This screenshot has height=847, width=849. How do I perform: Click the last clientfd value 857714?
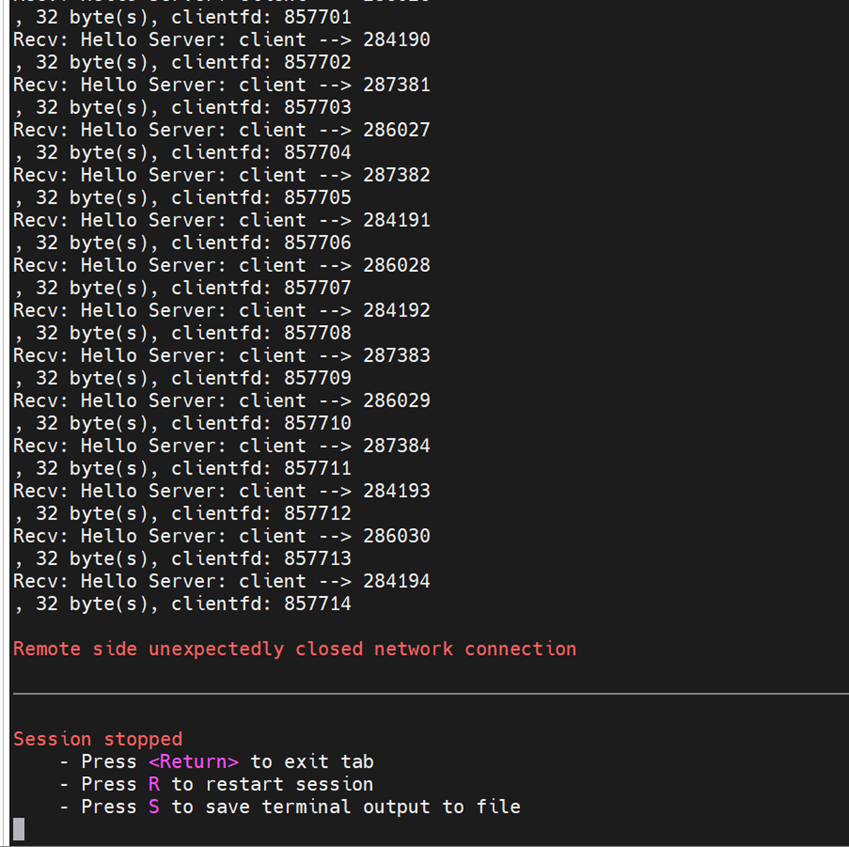[x=318, y=604]
